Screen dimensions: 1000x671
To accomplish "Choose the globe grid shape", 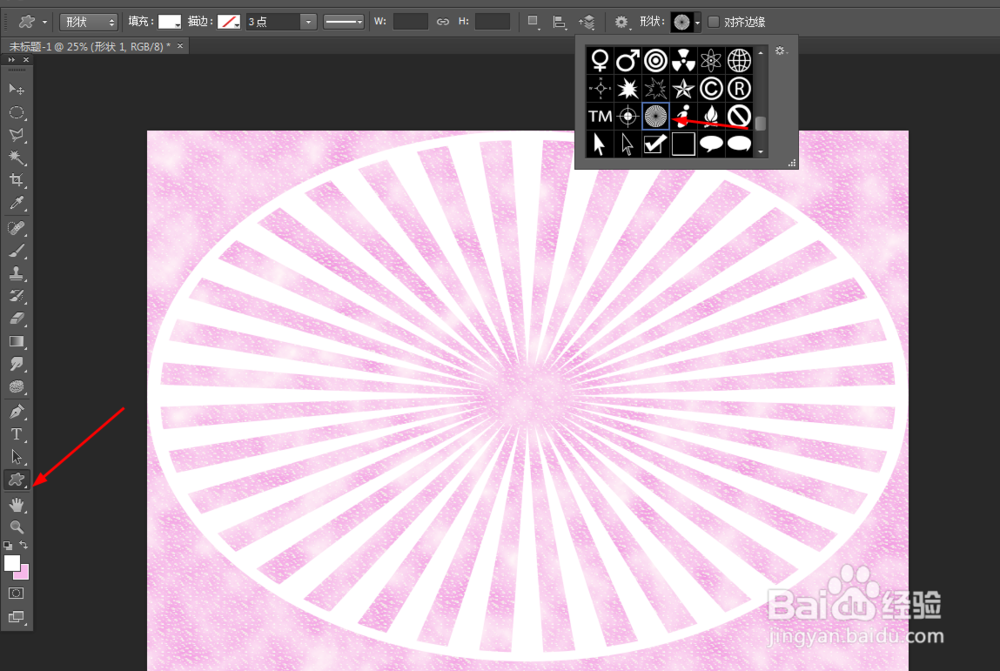I will [x=739, y=61].
